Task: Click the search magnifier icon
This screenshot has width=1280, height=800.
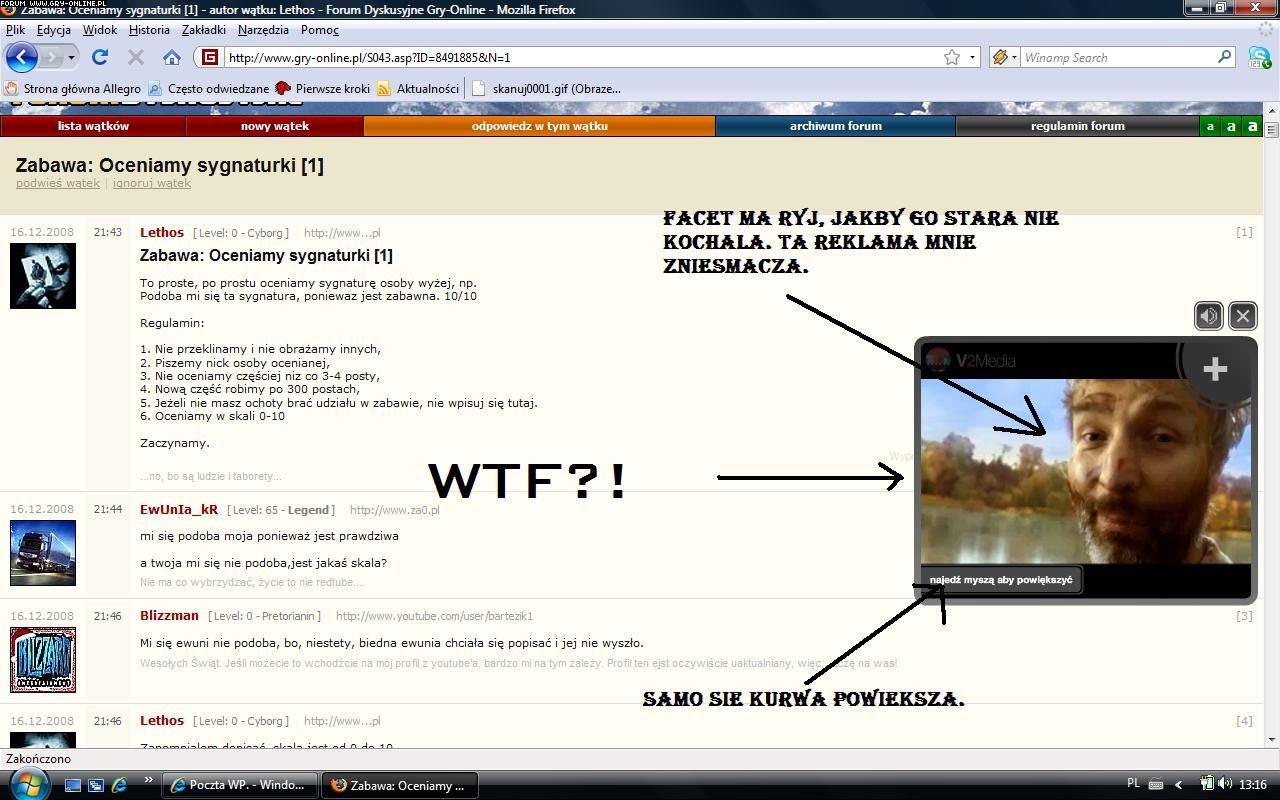Action: 1224,57
